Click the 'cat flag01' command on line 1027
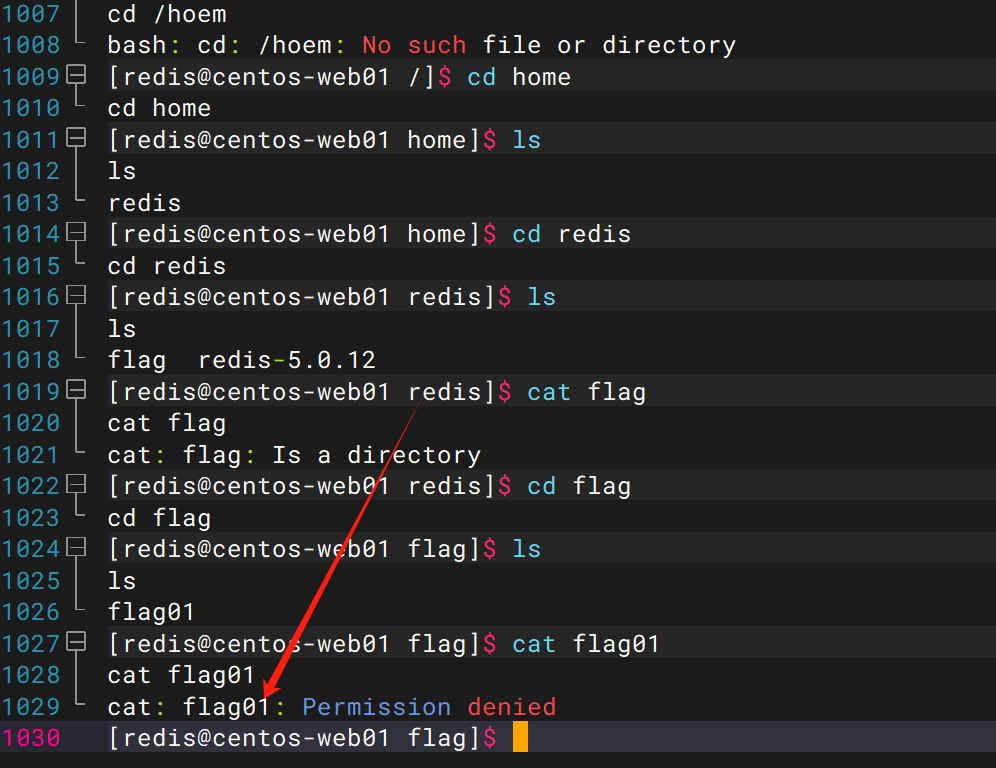The height and width of the screenshot is (768, 996). click(x=586, y=644)
